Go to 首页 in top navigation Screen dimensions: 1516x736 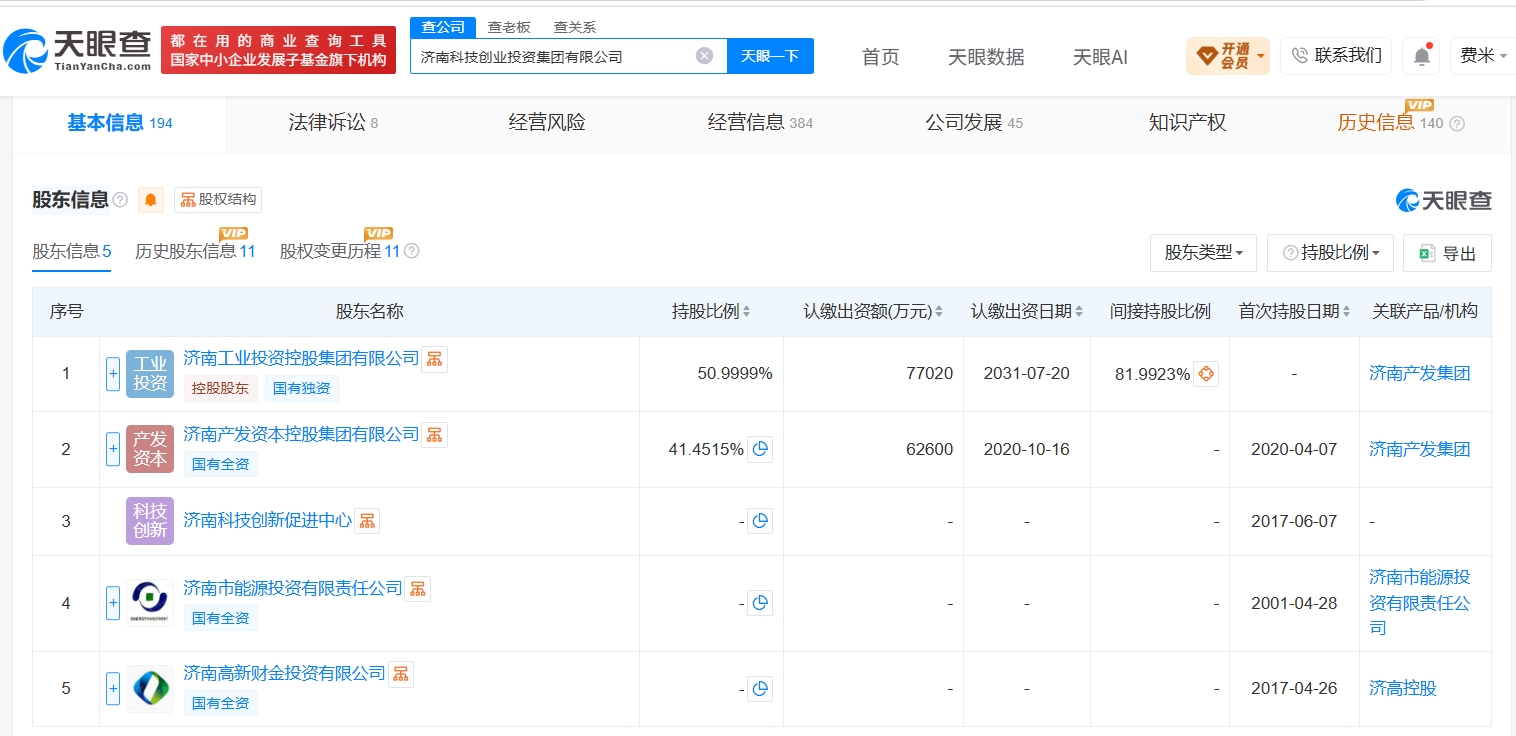[881, 57]
